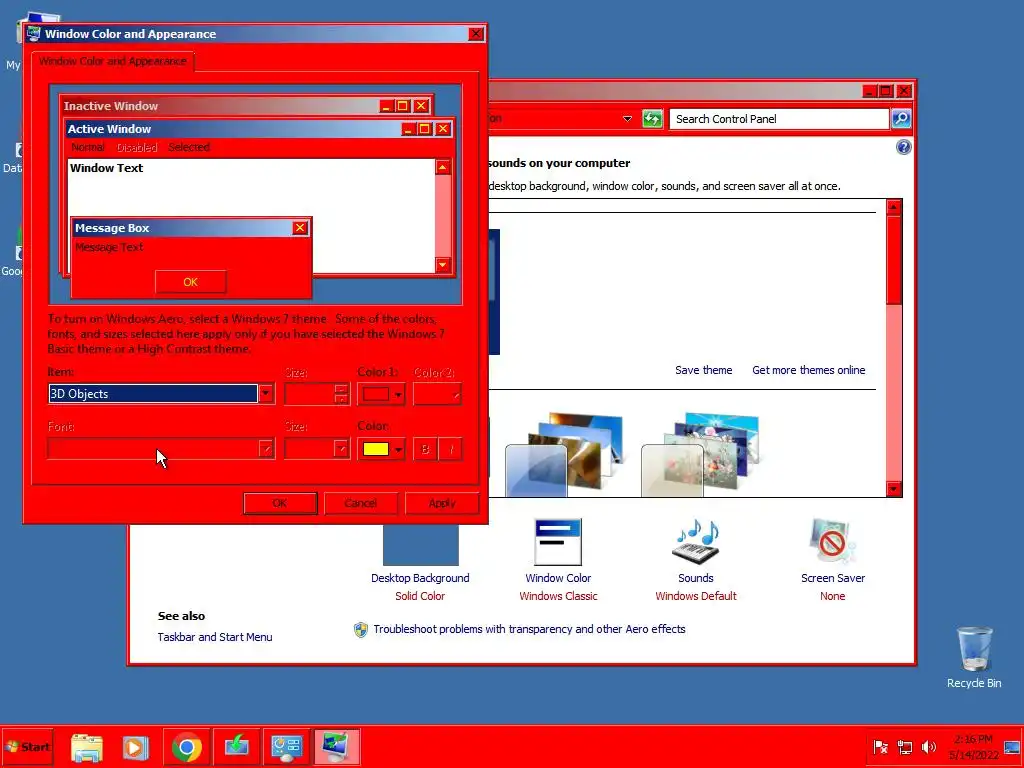Click Normal menu in preview window
The image size is (1024, 768).
pos(88,147)
